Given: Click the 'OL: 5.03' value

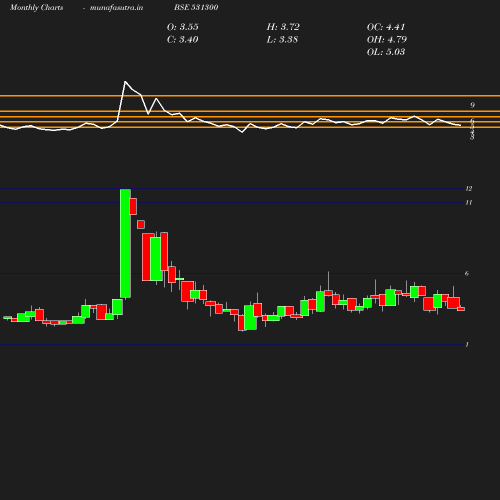Looking at the screenshot, I should 386,52.
